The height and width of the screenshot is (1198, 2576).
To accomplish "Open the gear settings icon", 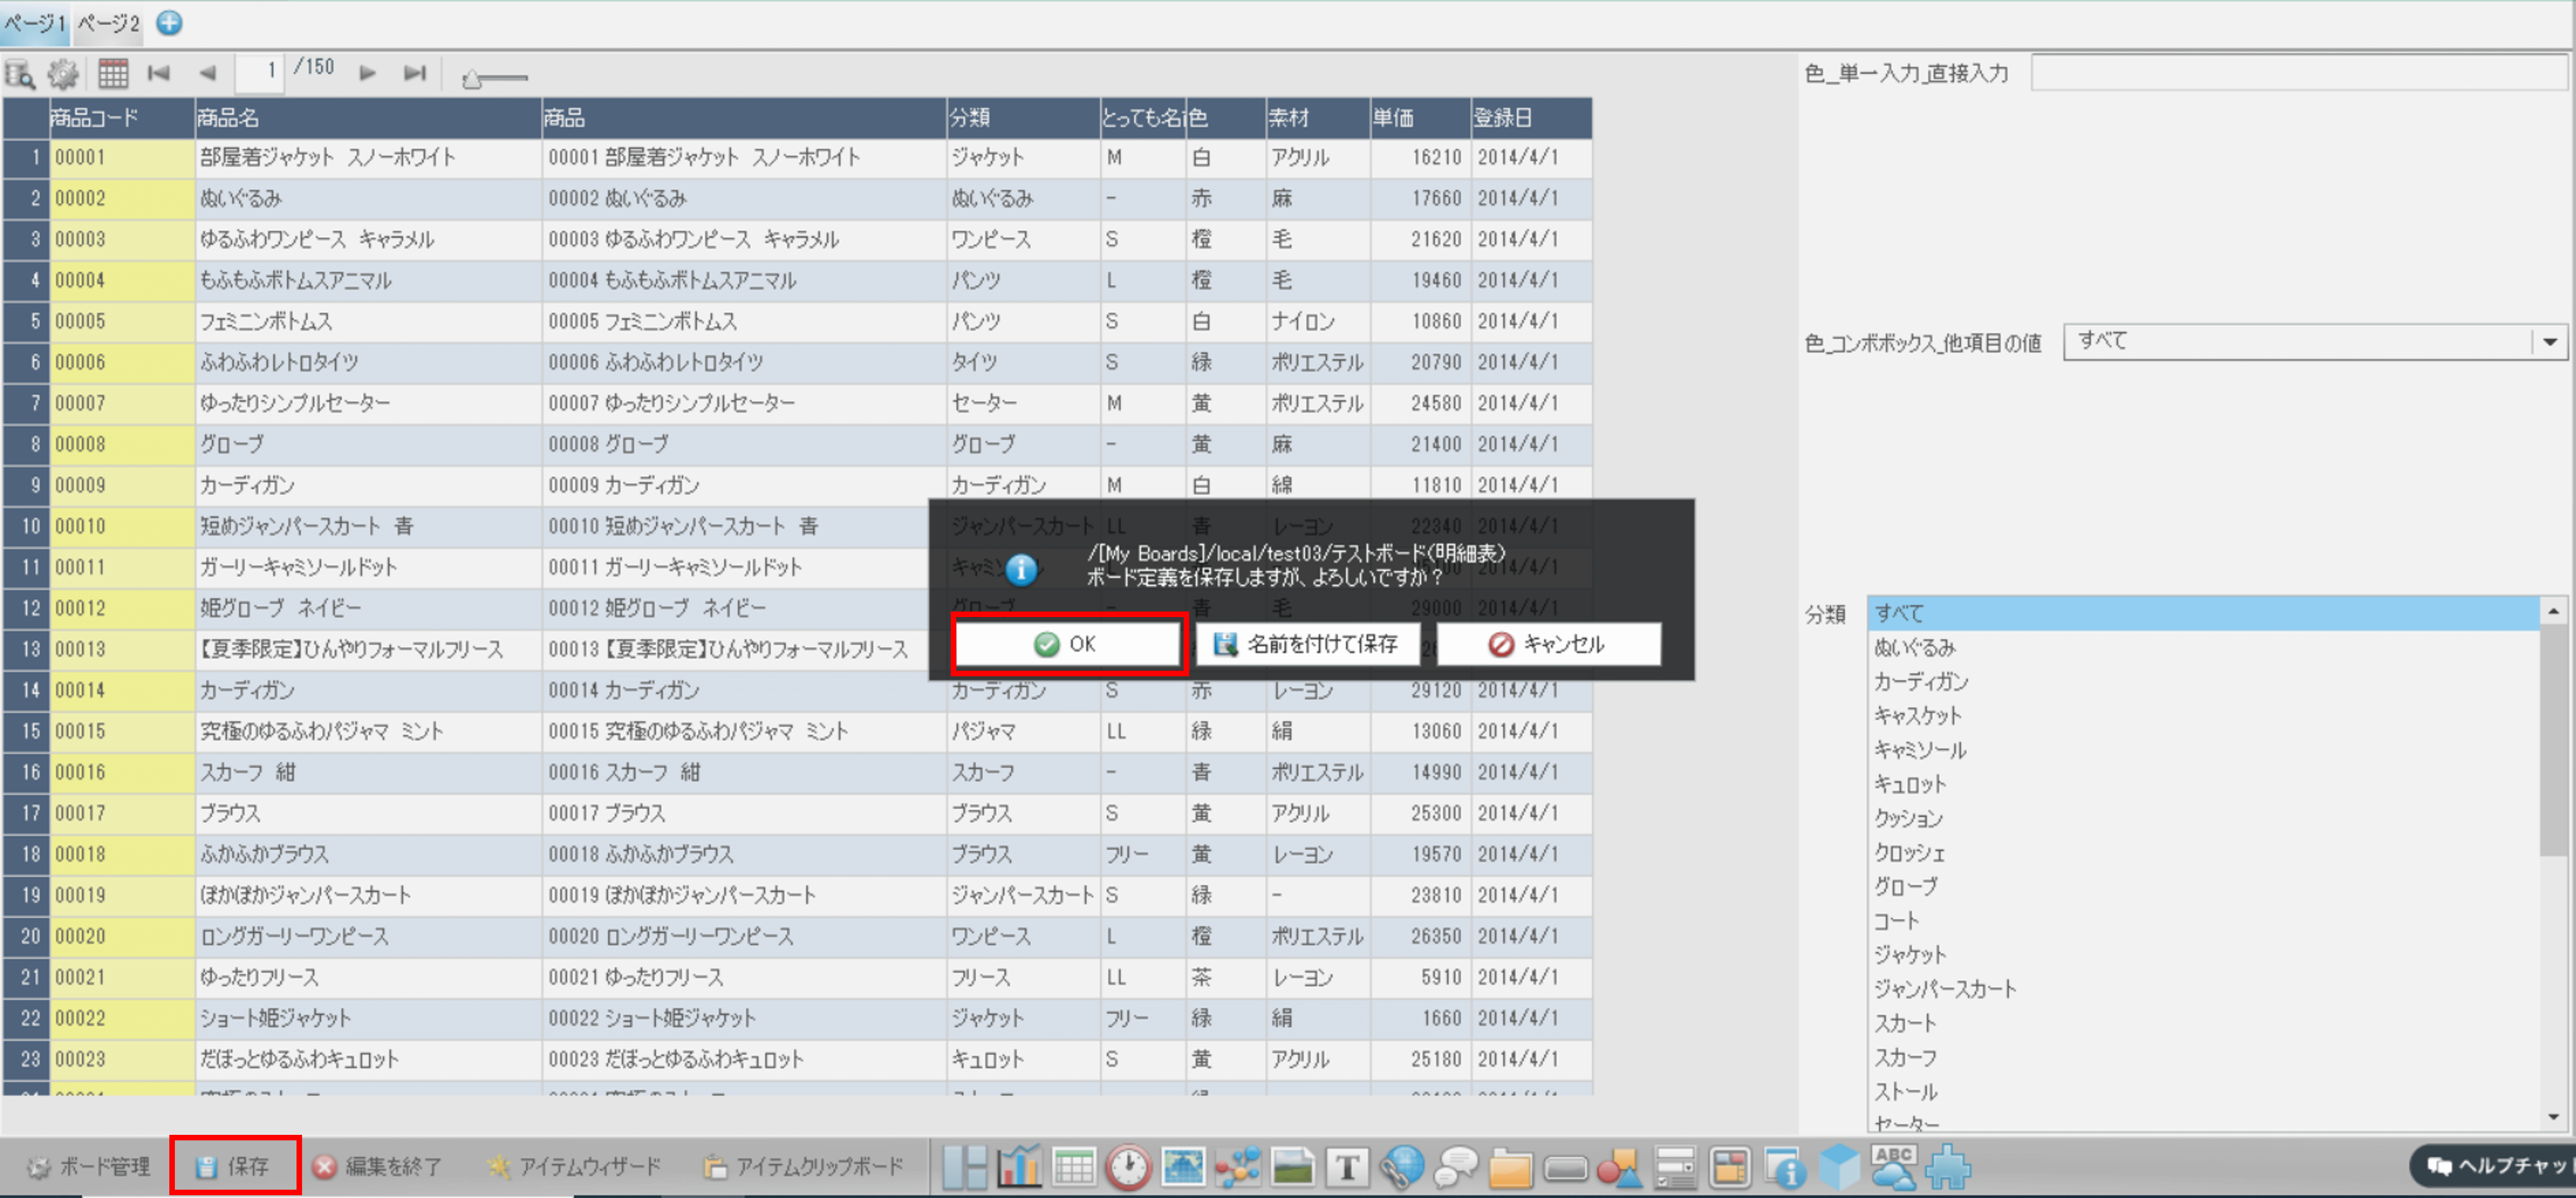I will [x=63, y=74].
